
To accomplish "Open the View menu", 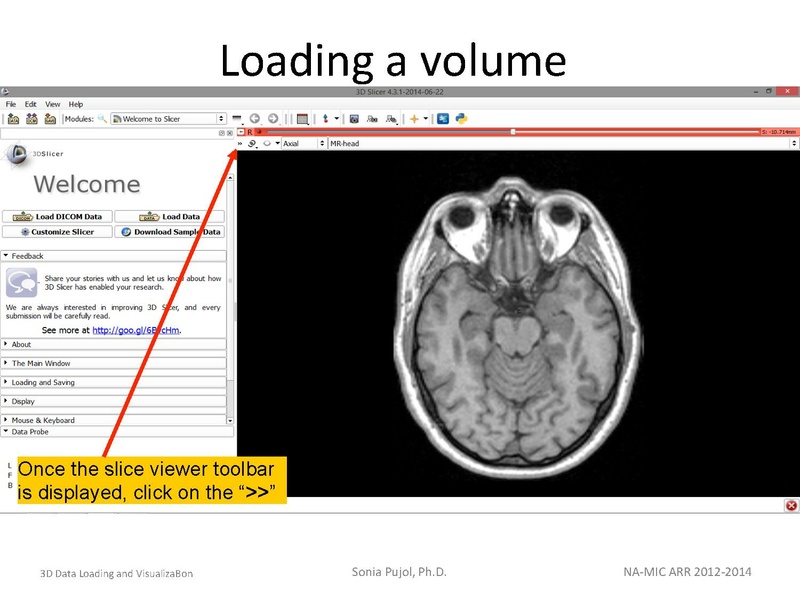I will coord(53,104).
